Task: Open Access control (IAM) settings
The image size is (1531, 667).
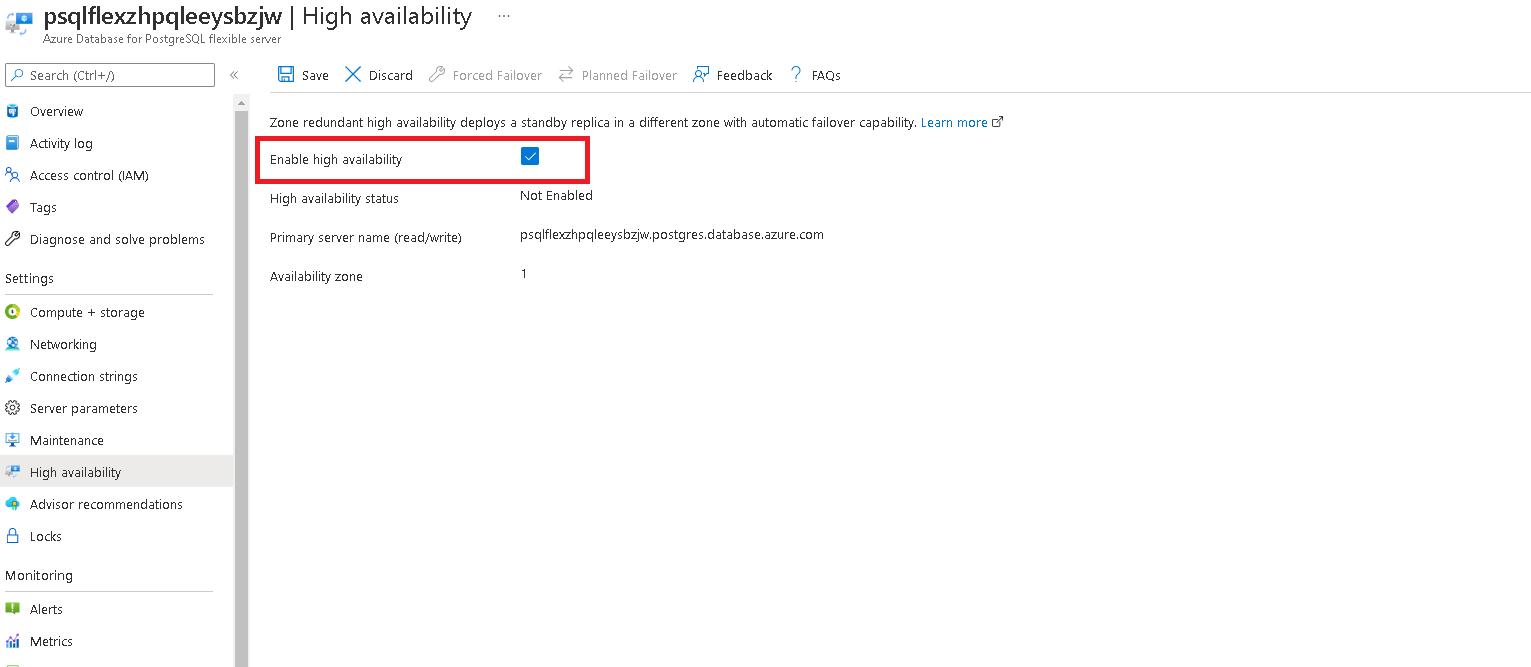Action: (90, 175)
